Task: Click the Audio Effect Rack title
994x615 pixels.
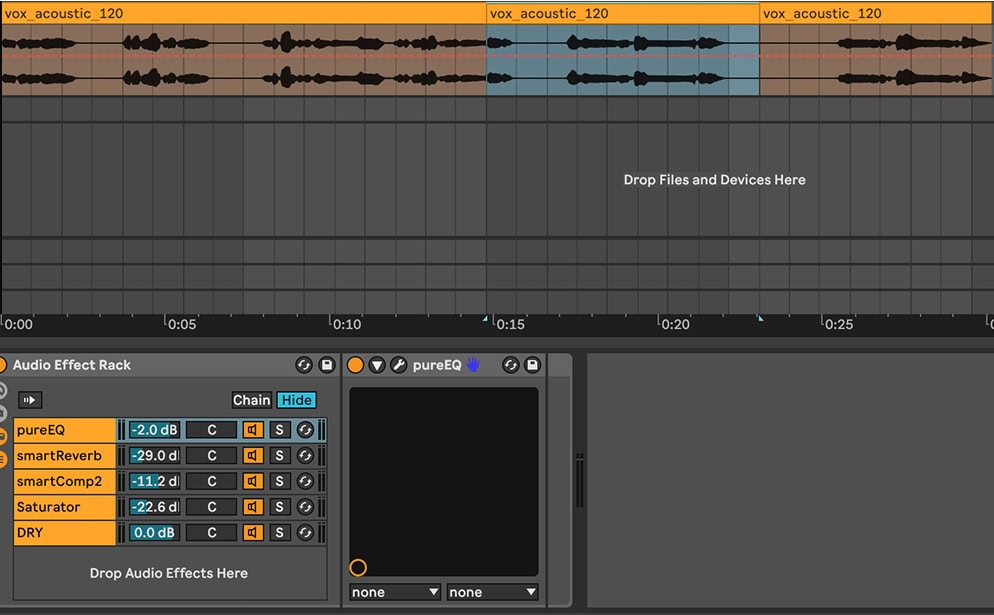Action: click(x=72, y=365)
